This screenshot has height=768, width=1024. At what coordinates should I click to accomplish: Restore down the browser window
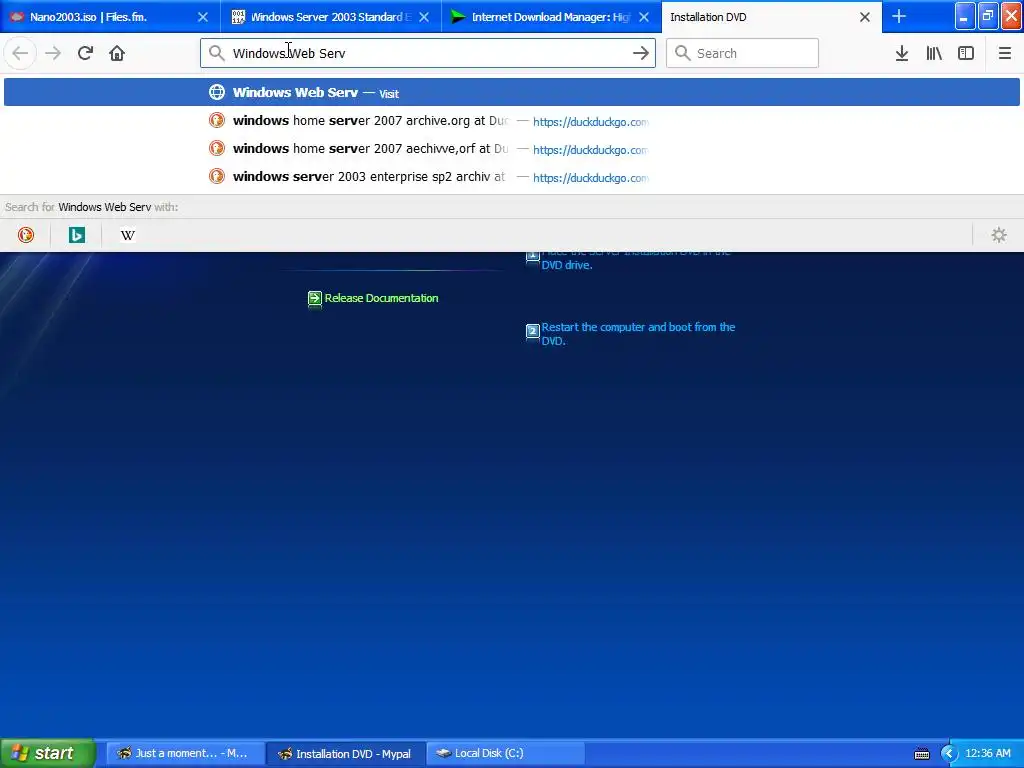(988, 16)
